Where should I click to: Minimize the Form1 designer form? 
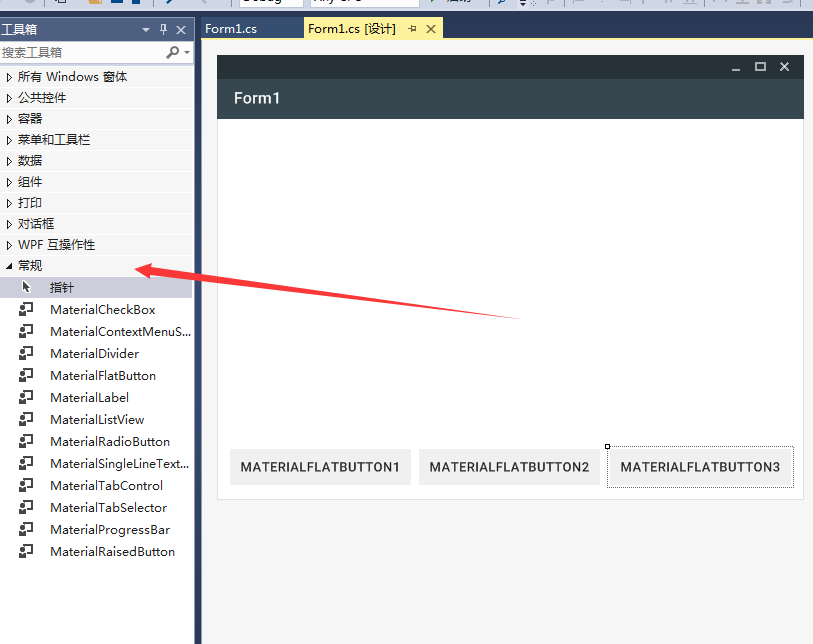point(736,67)
